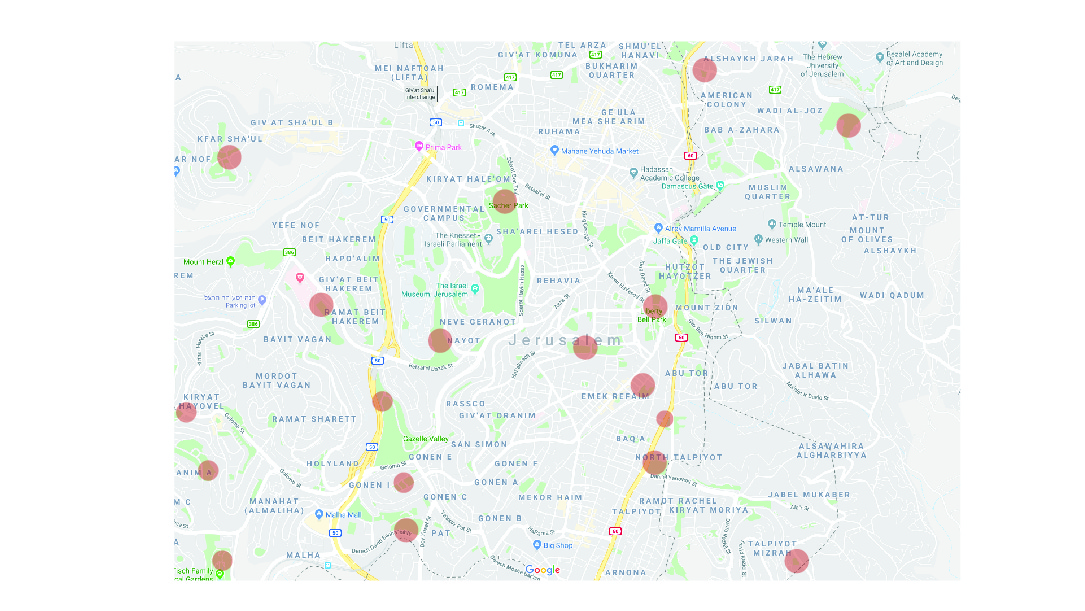This screenshot has width=1085, height=611.
Task: Select the red circle at Emek Refaim
Action: [x=643, y=385]
